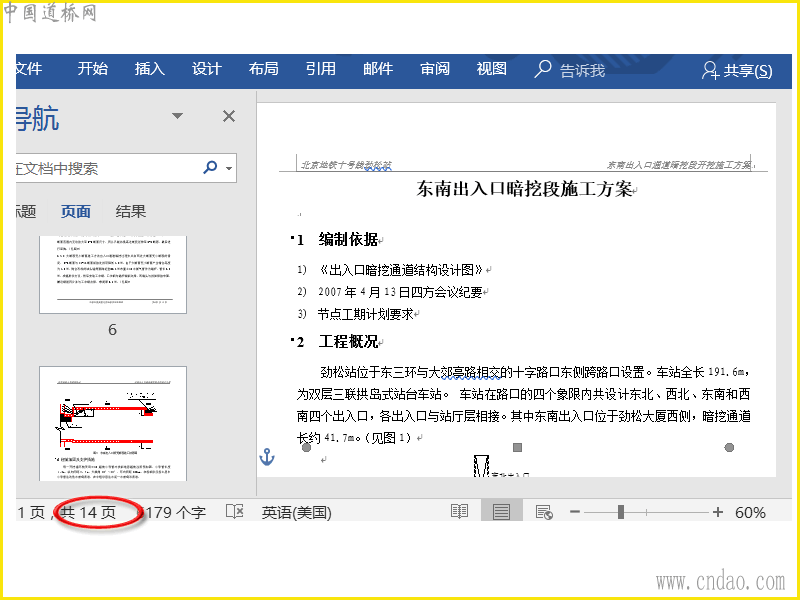Click the heading 工程概况
This screenshot has height=600, width=800.
point(348,341)
